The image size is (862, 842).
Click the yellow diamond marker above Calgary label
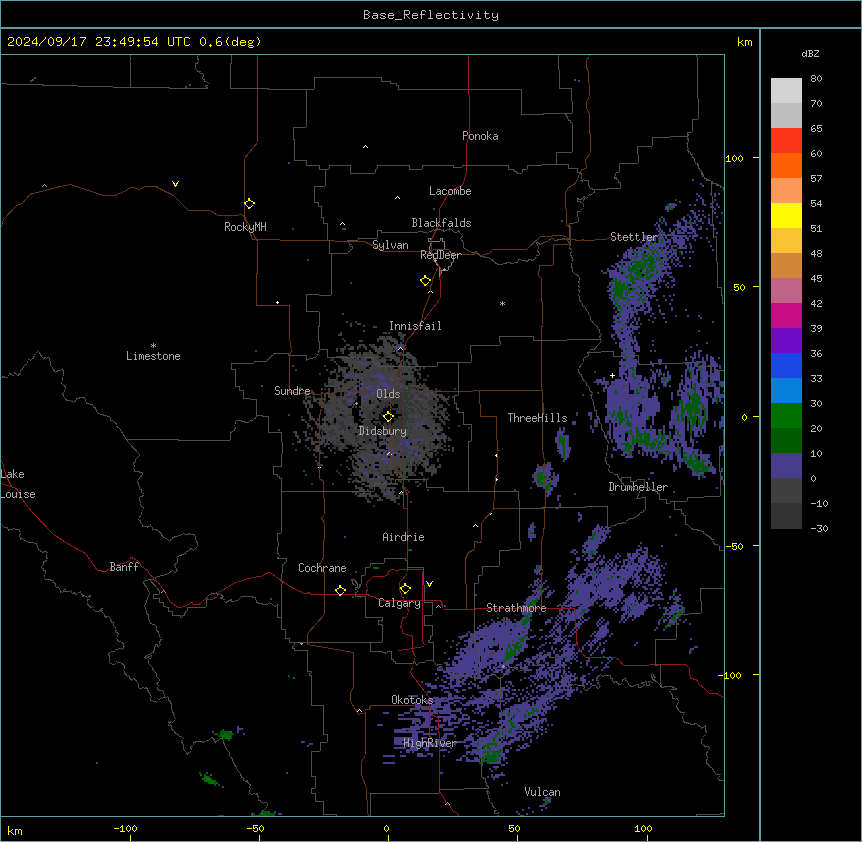pyautogui.click(x=405, y=589)
